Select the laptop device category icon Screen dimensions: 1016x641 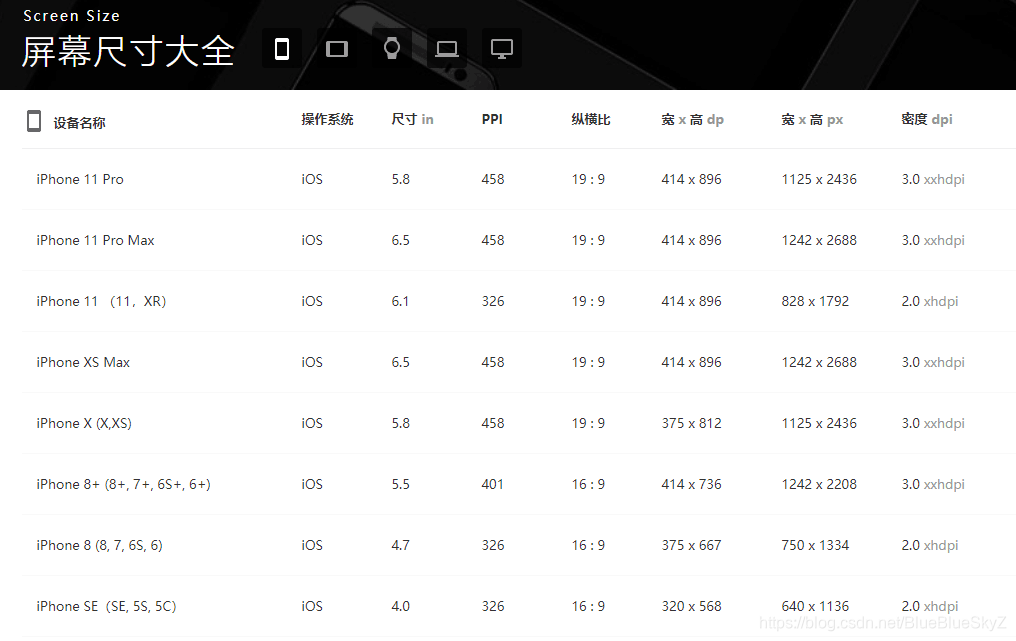tap(447, 49)
